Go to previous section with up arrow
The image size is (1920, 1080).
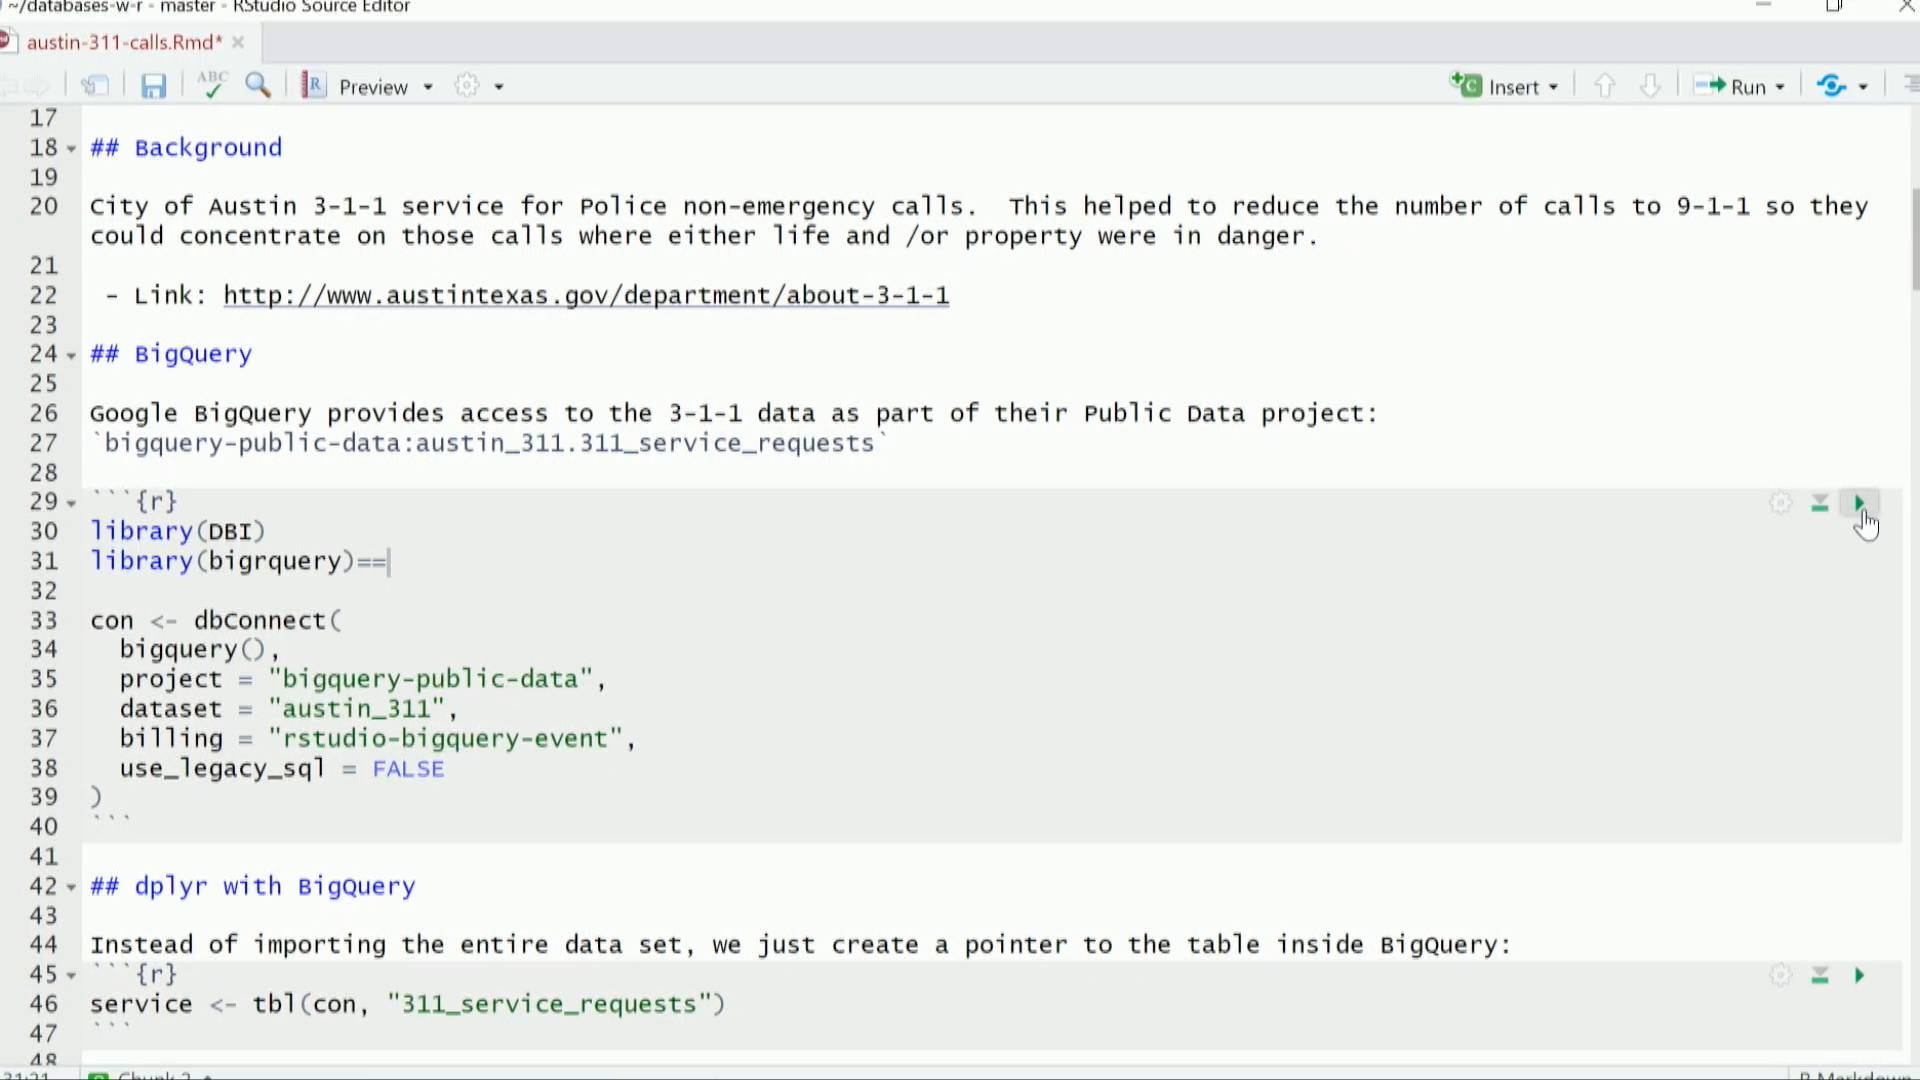(1604, 86)
